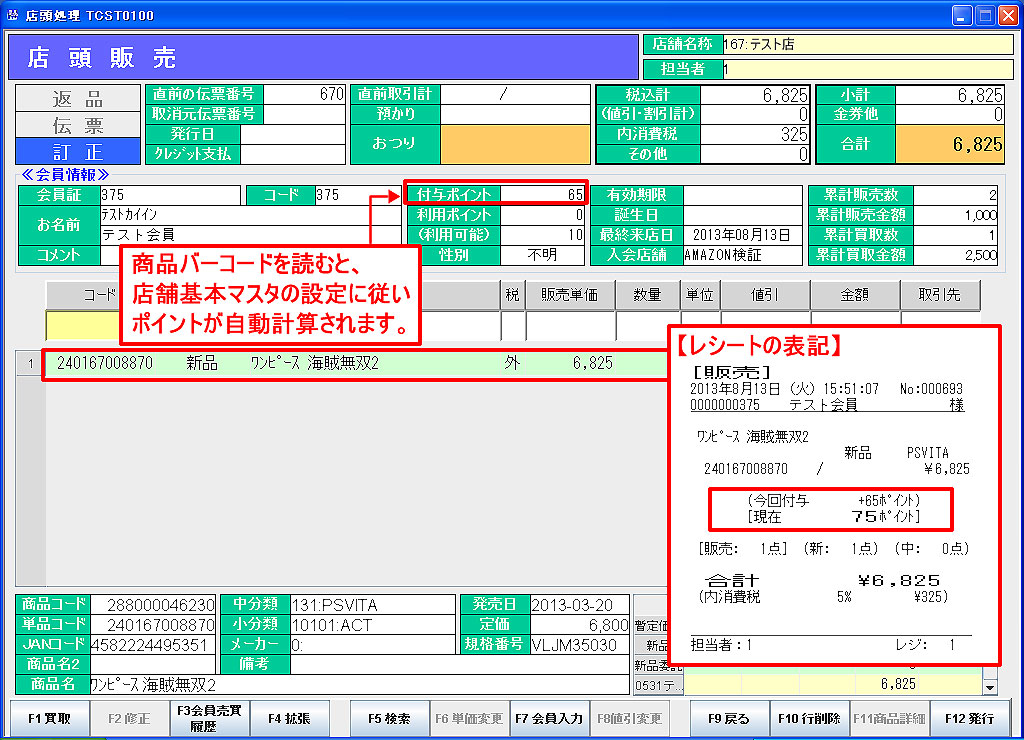The image size is (1024, 740).
Task: Delete the line with F10 行削除
Action: click(808, 718)
